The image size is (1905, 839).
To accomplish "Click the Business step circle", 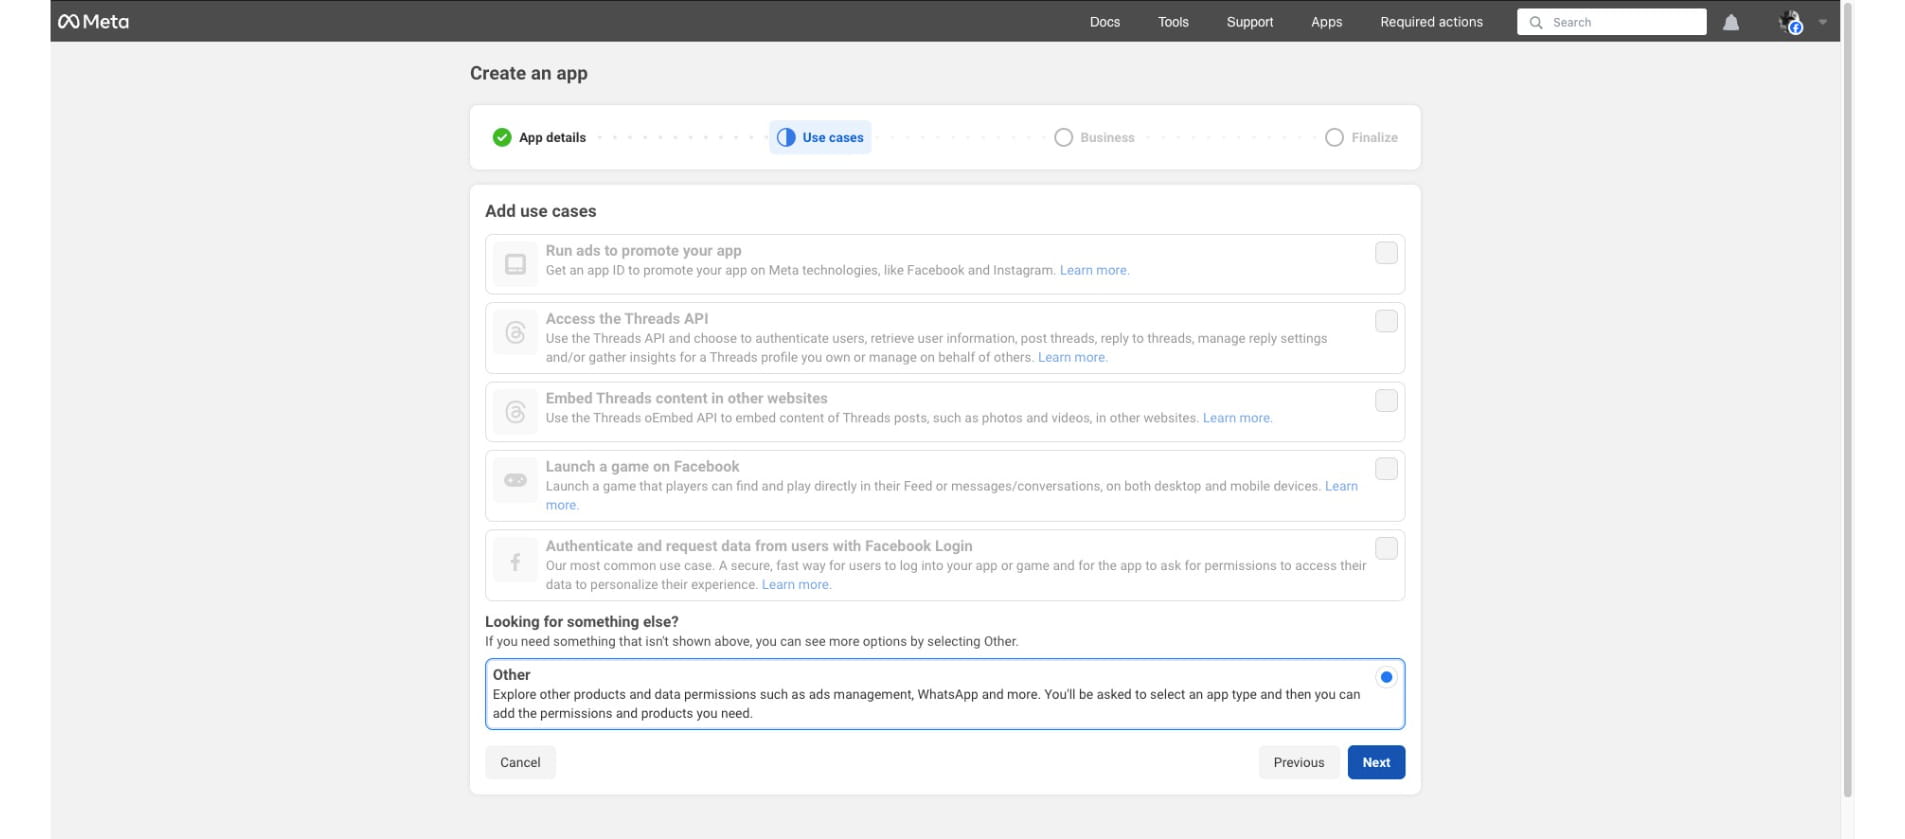I will [x=1063, y=137].
